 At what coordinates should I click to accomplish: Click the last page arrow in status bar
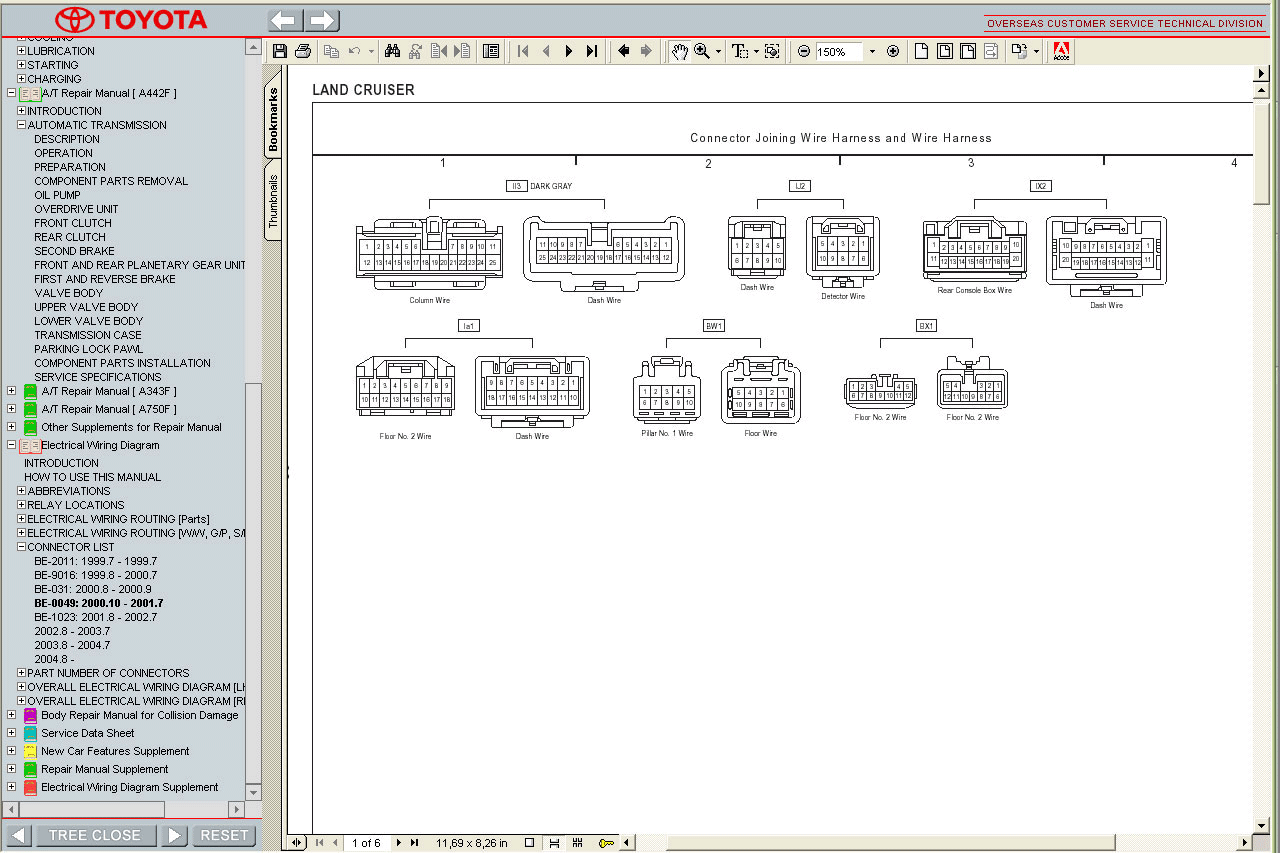pyautogui.click(x=414, y=843)
